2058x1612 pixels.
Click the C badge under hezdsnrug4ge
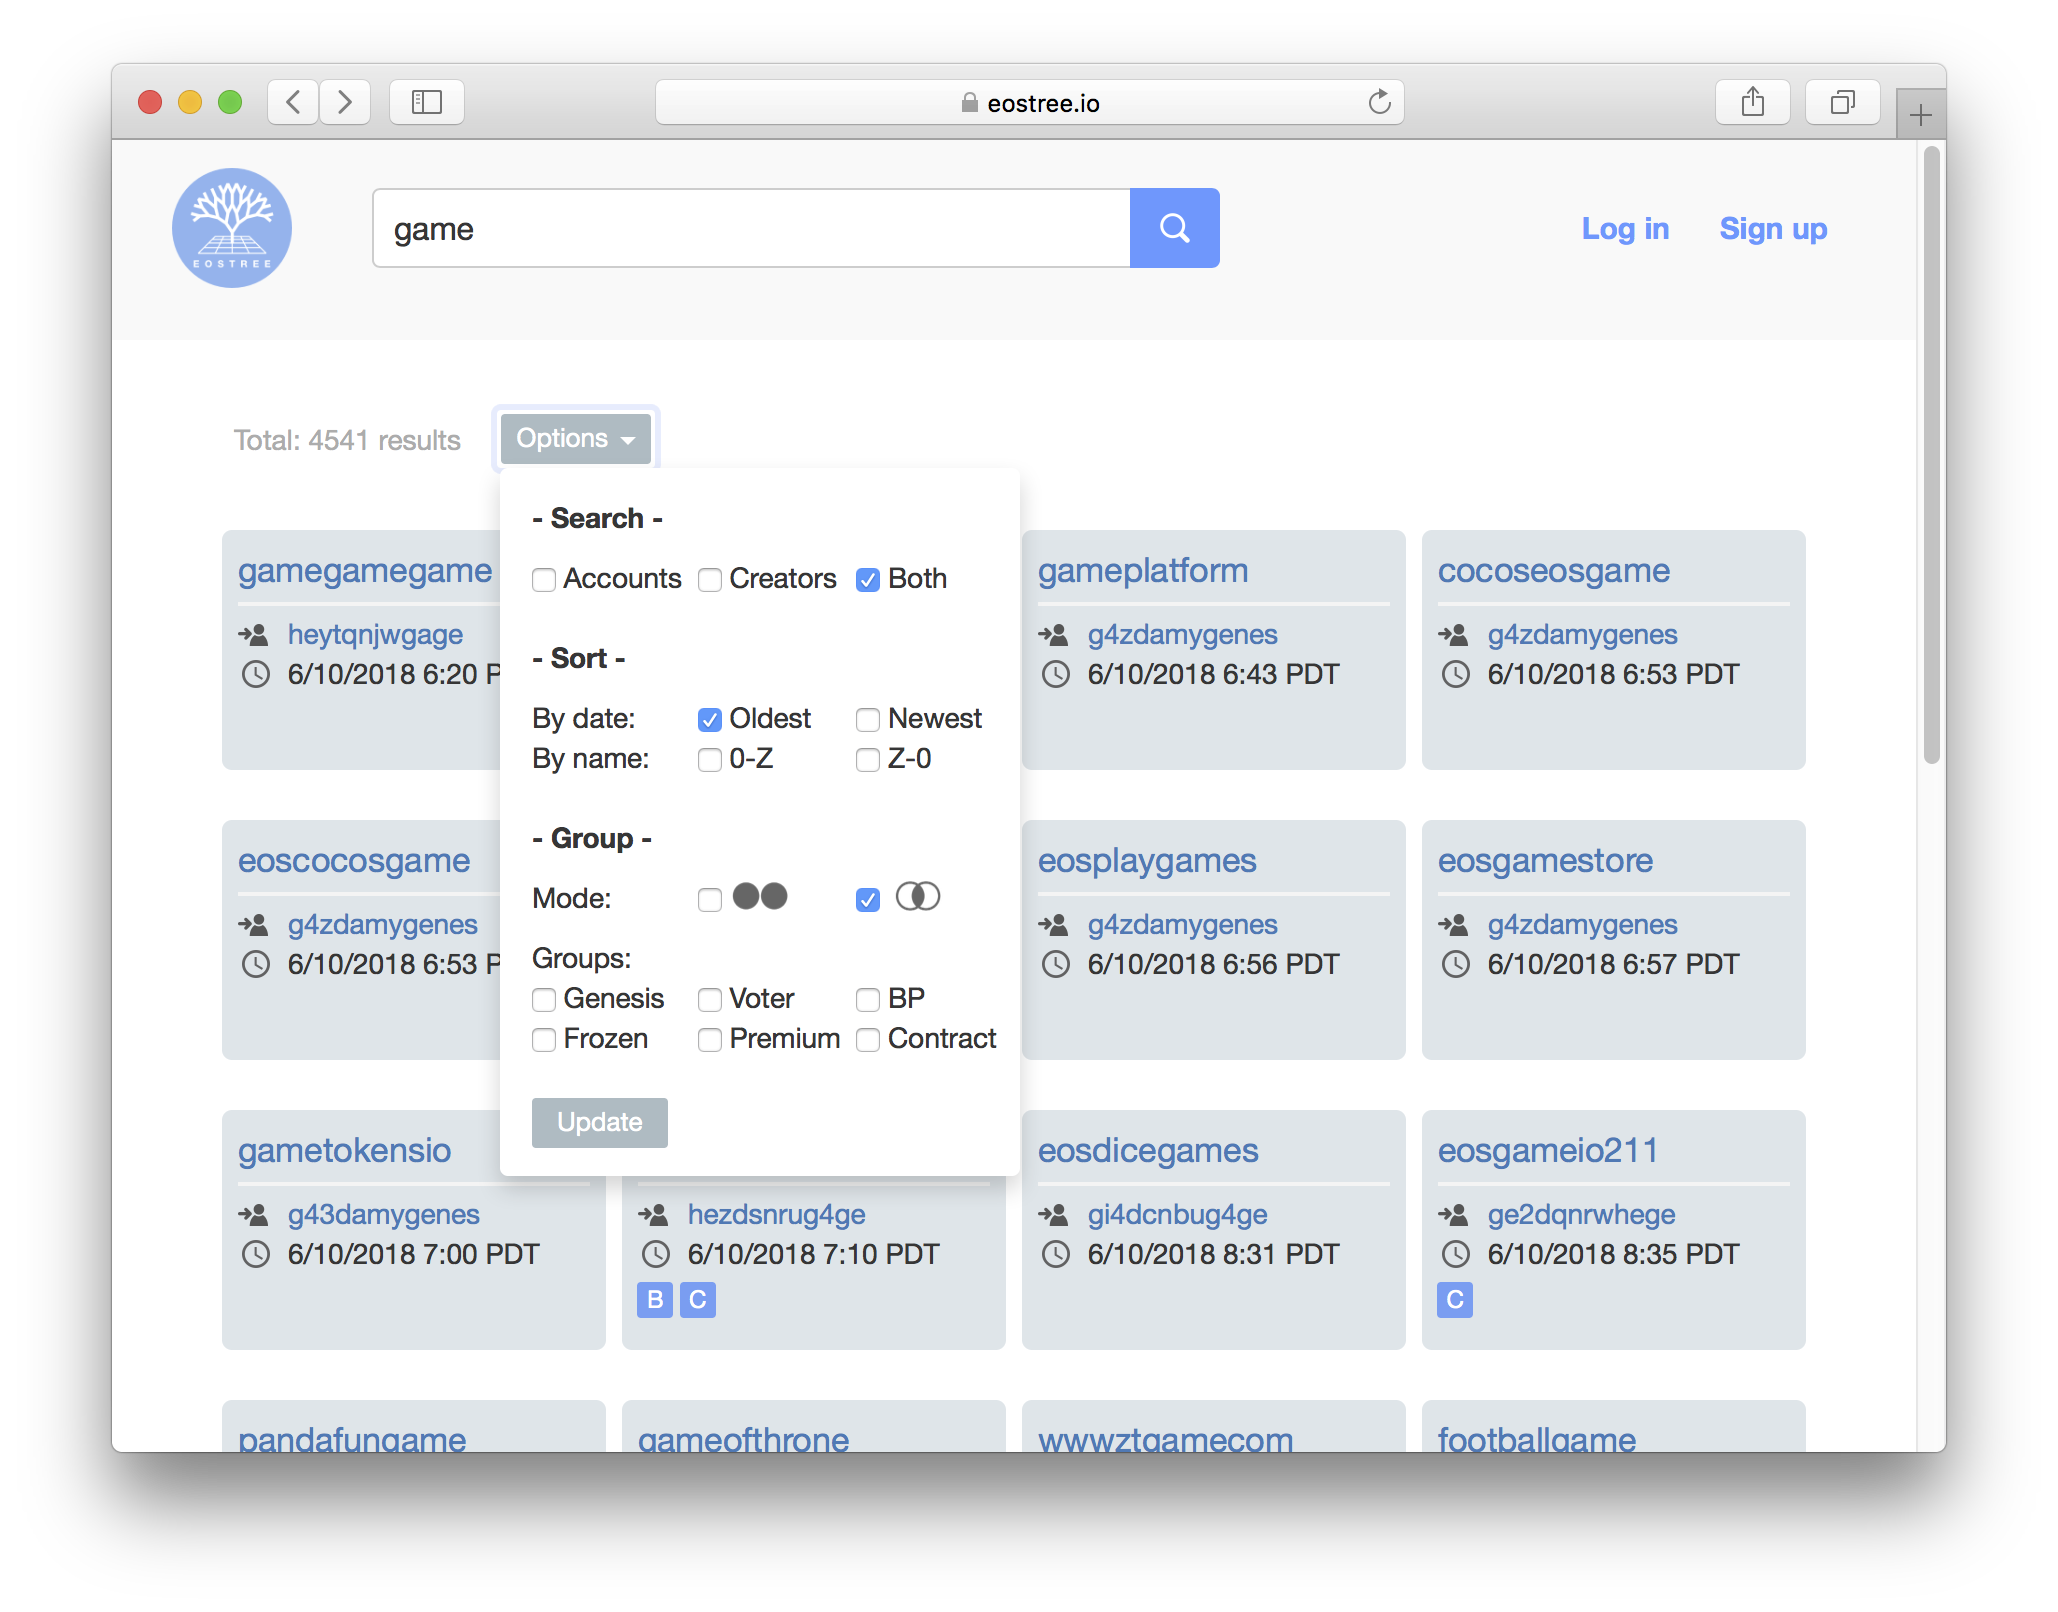click(698, 1299)
